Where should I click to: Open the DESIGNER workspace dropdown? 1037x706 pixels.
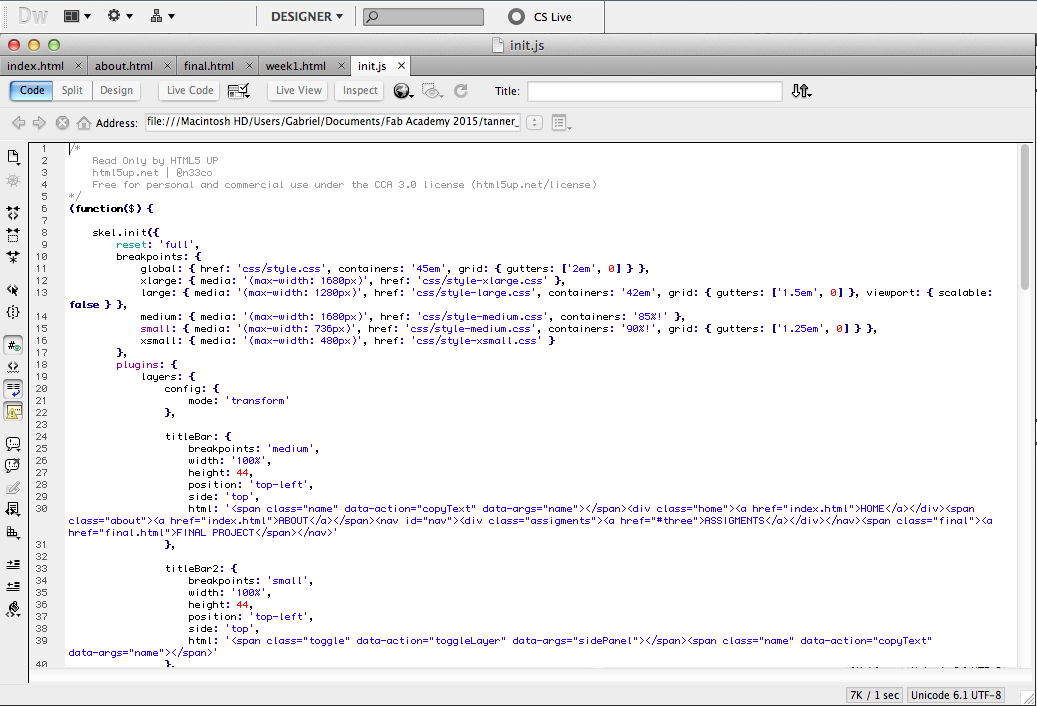click(x=307, y=16)
